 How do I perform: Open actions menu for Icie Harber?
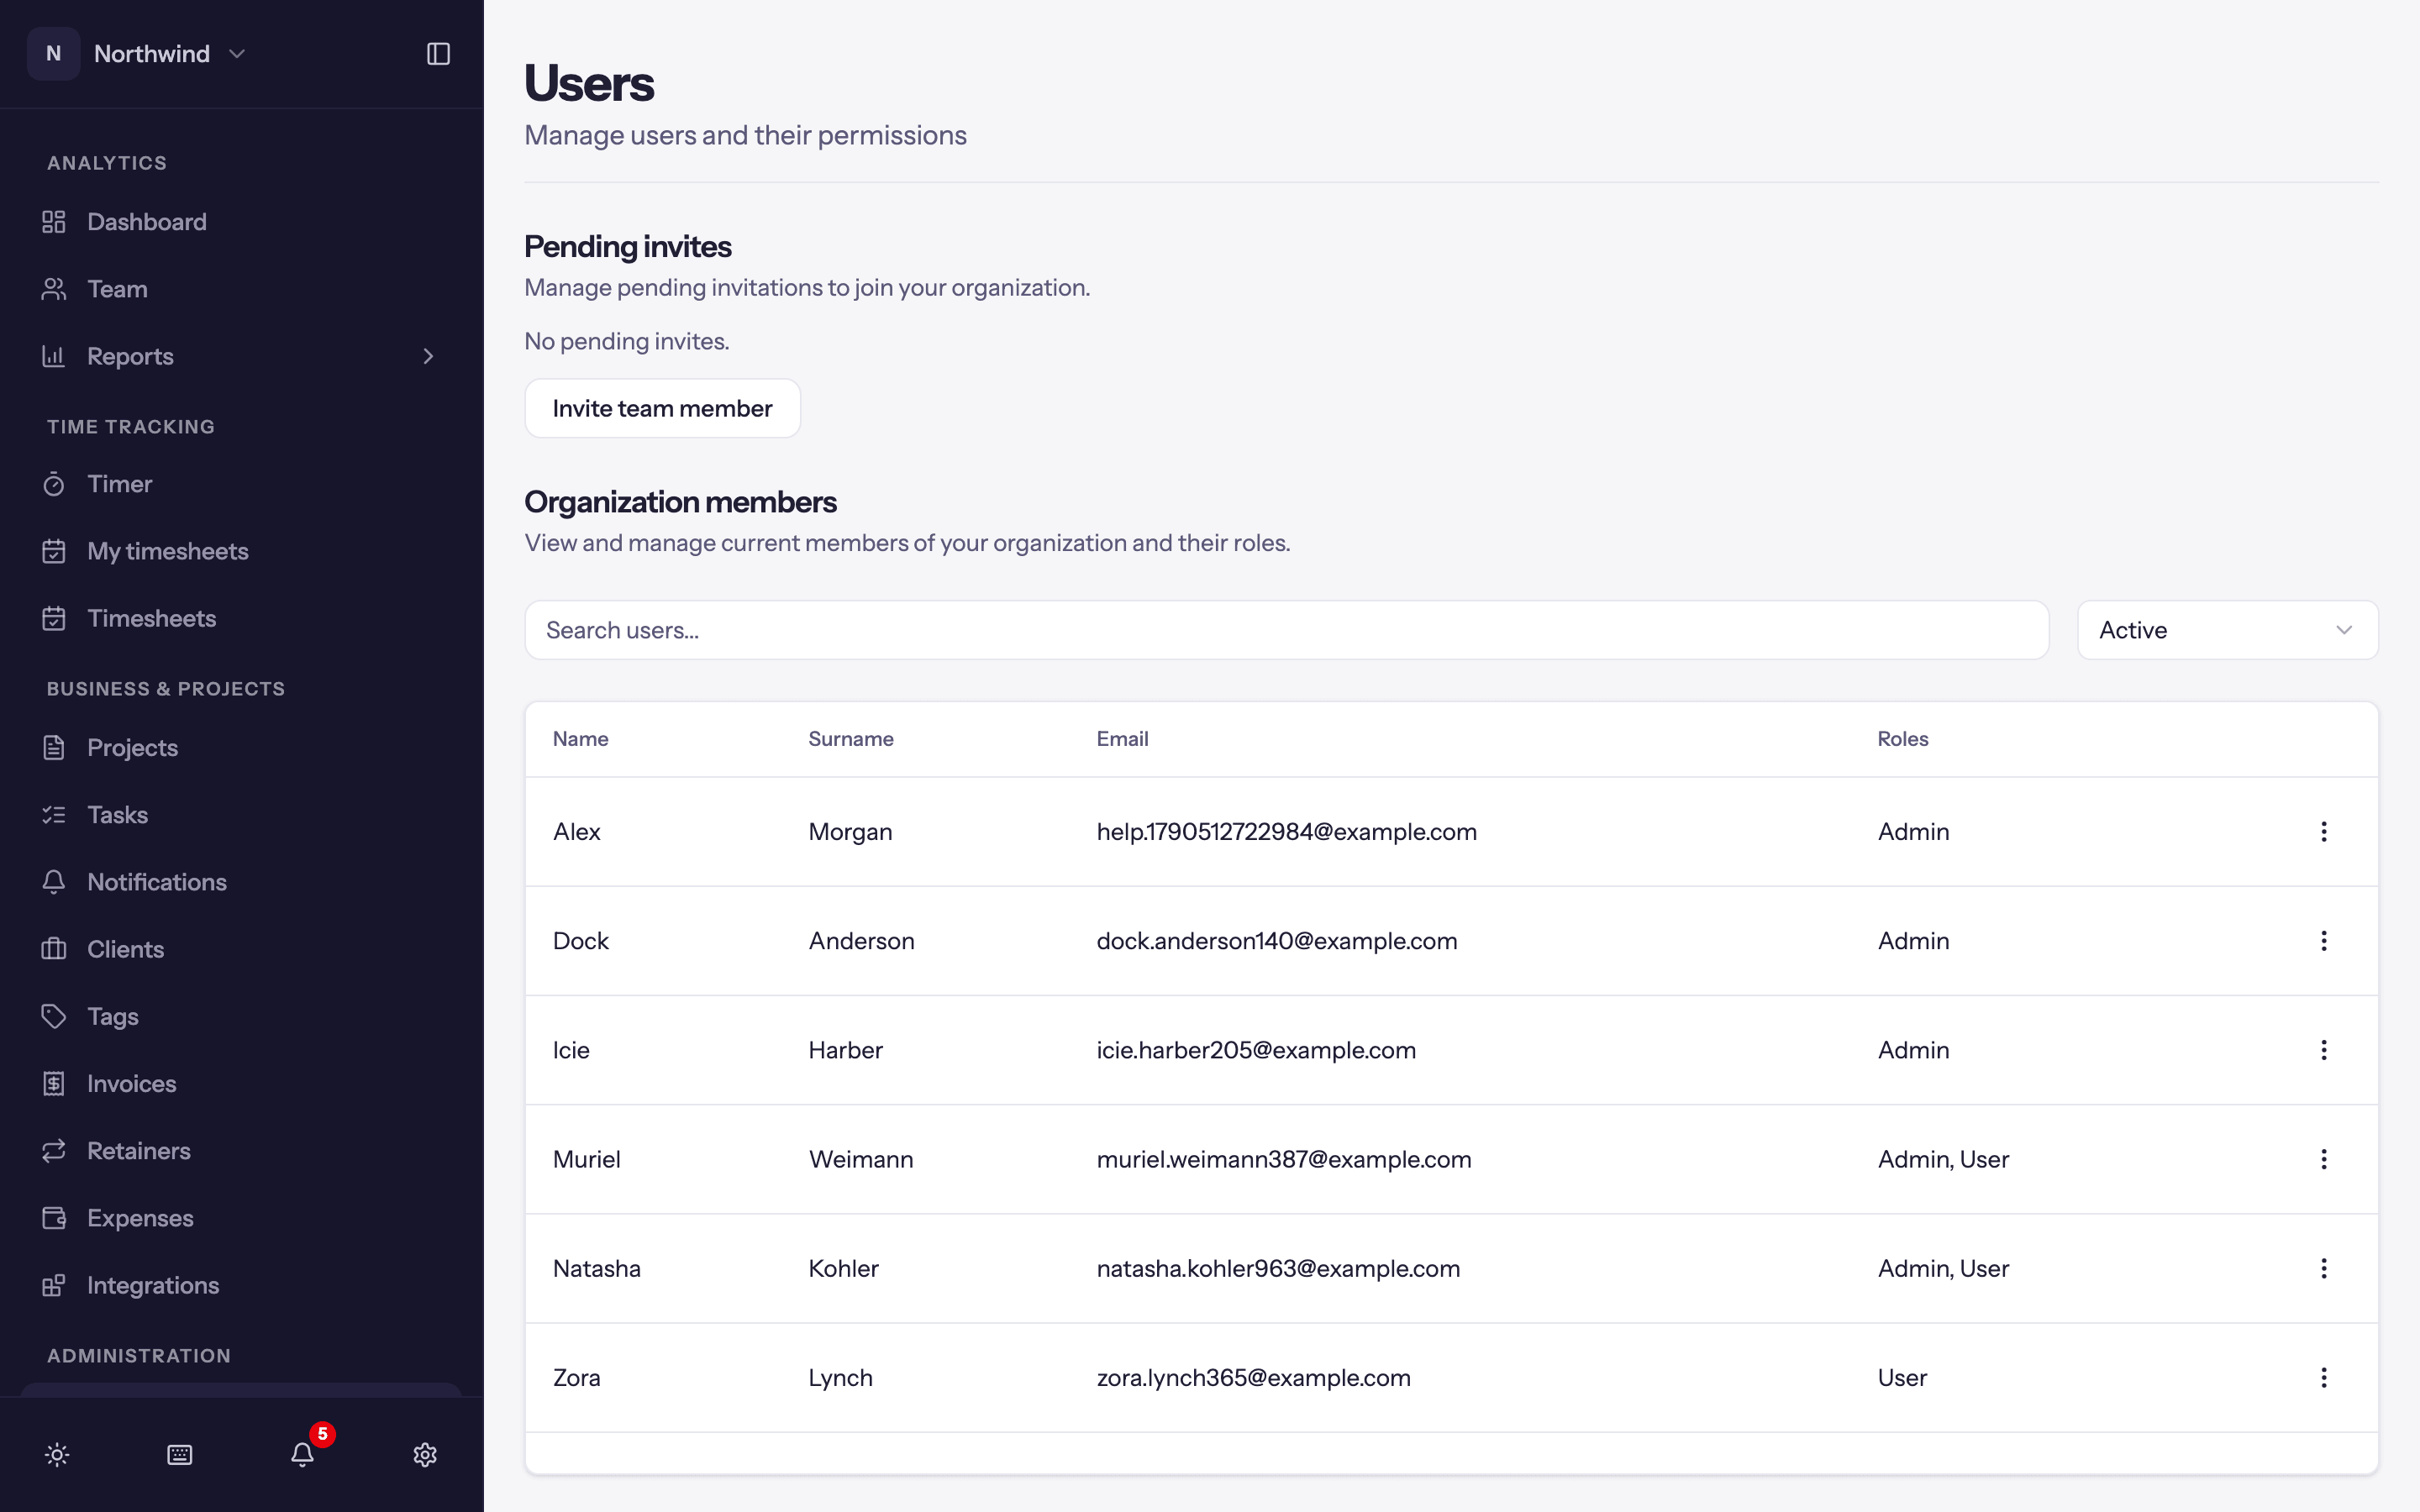(2323, 1050)
